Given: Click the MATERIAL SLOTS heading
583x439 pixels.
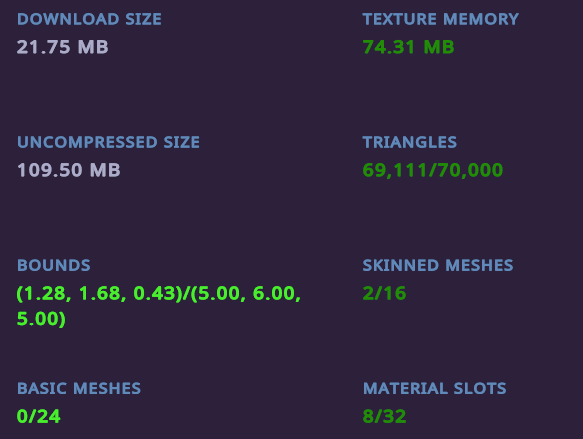Looking at the screenshot, I should tap(435, 388).
